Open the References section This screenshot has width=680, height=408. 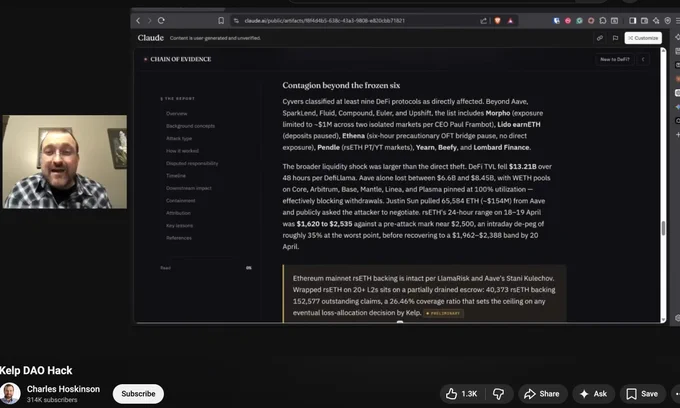179,238
